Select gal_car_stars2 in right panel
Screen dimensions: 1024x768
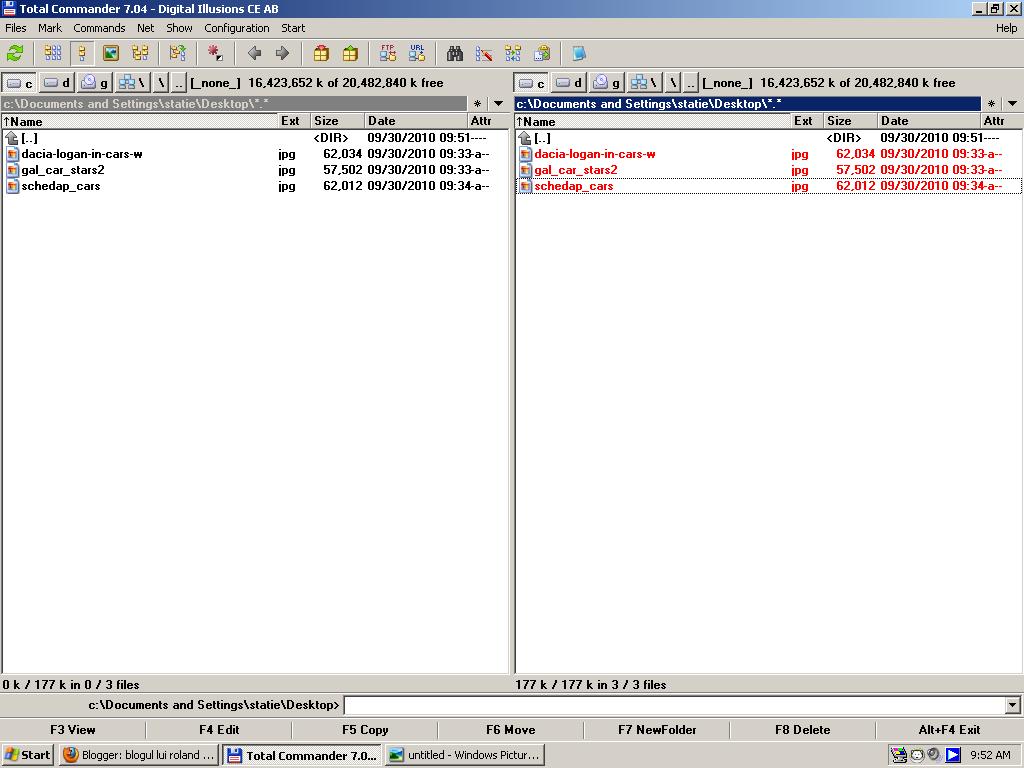coord(768,170)
